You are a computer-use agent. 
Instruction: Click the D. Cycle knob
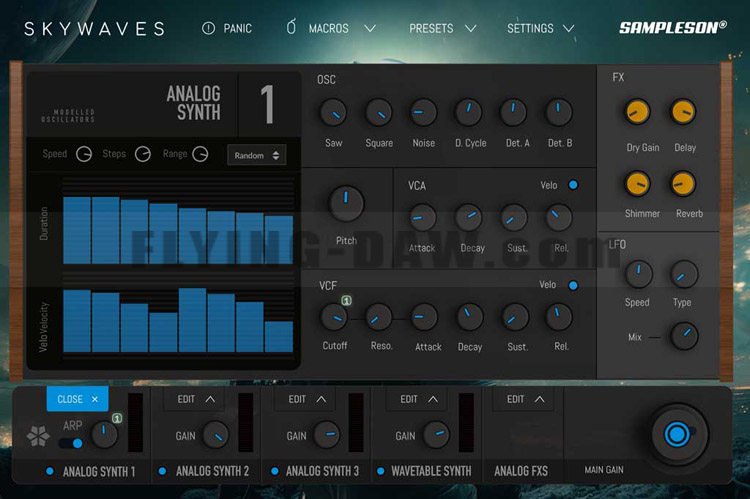pyautogui.click(x=469, y=113)
